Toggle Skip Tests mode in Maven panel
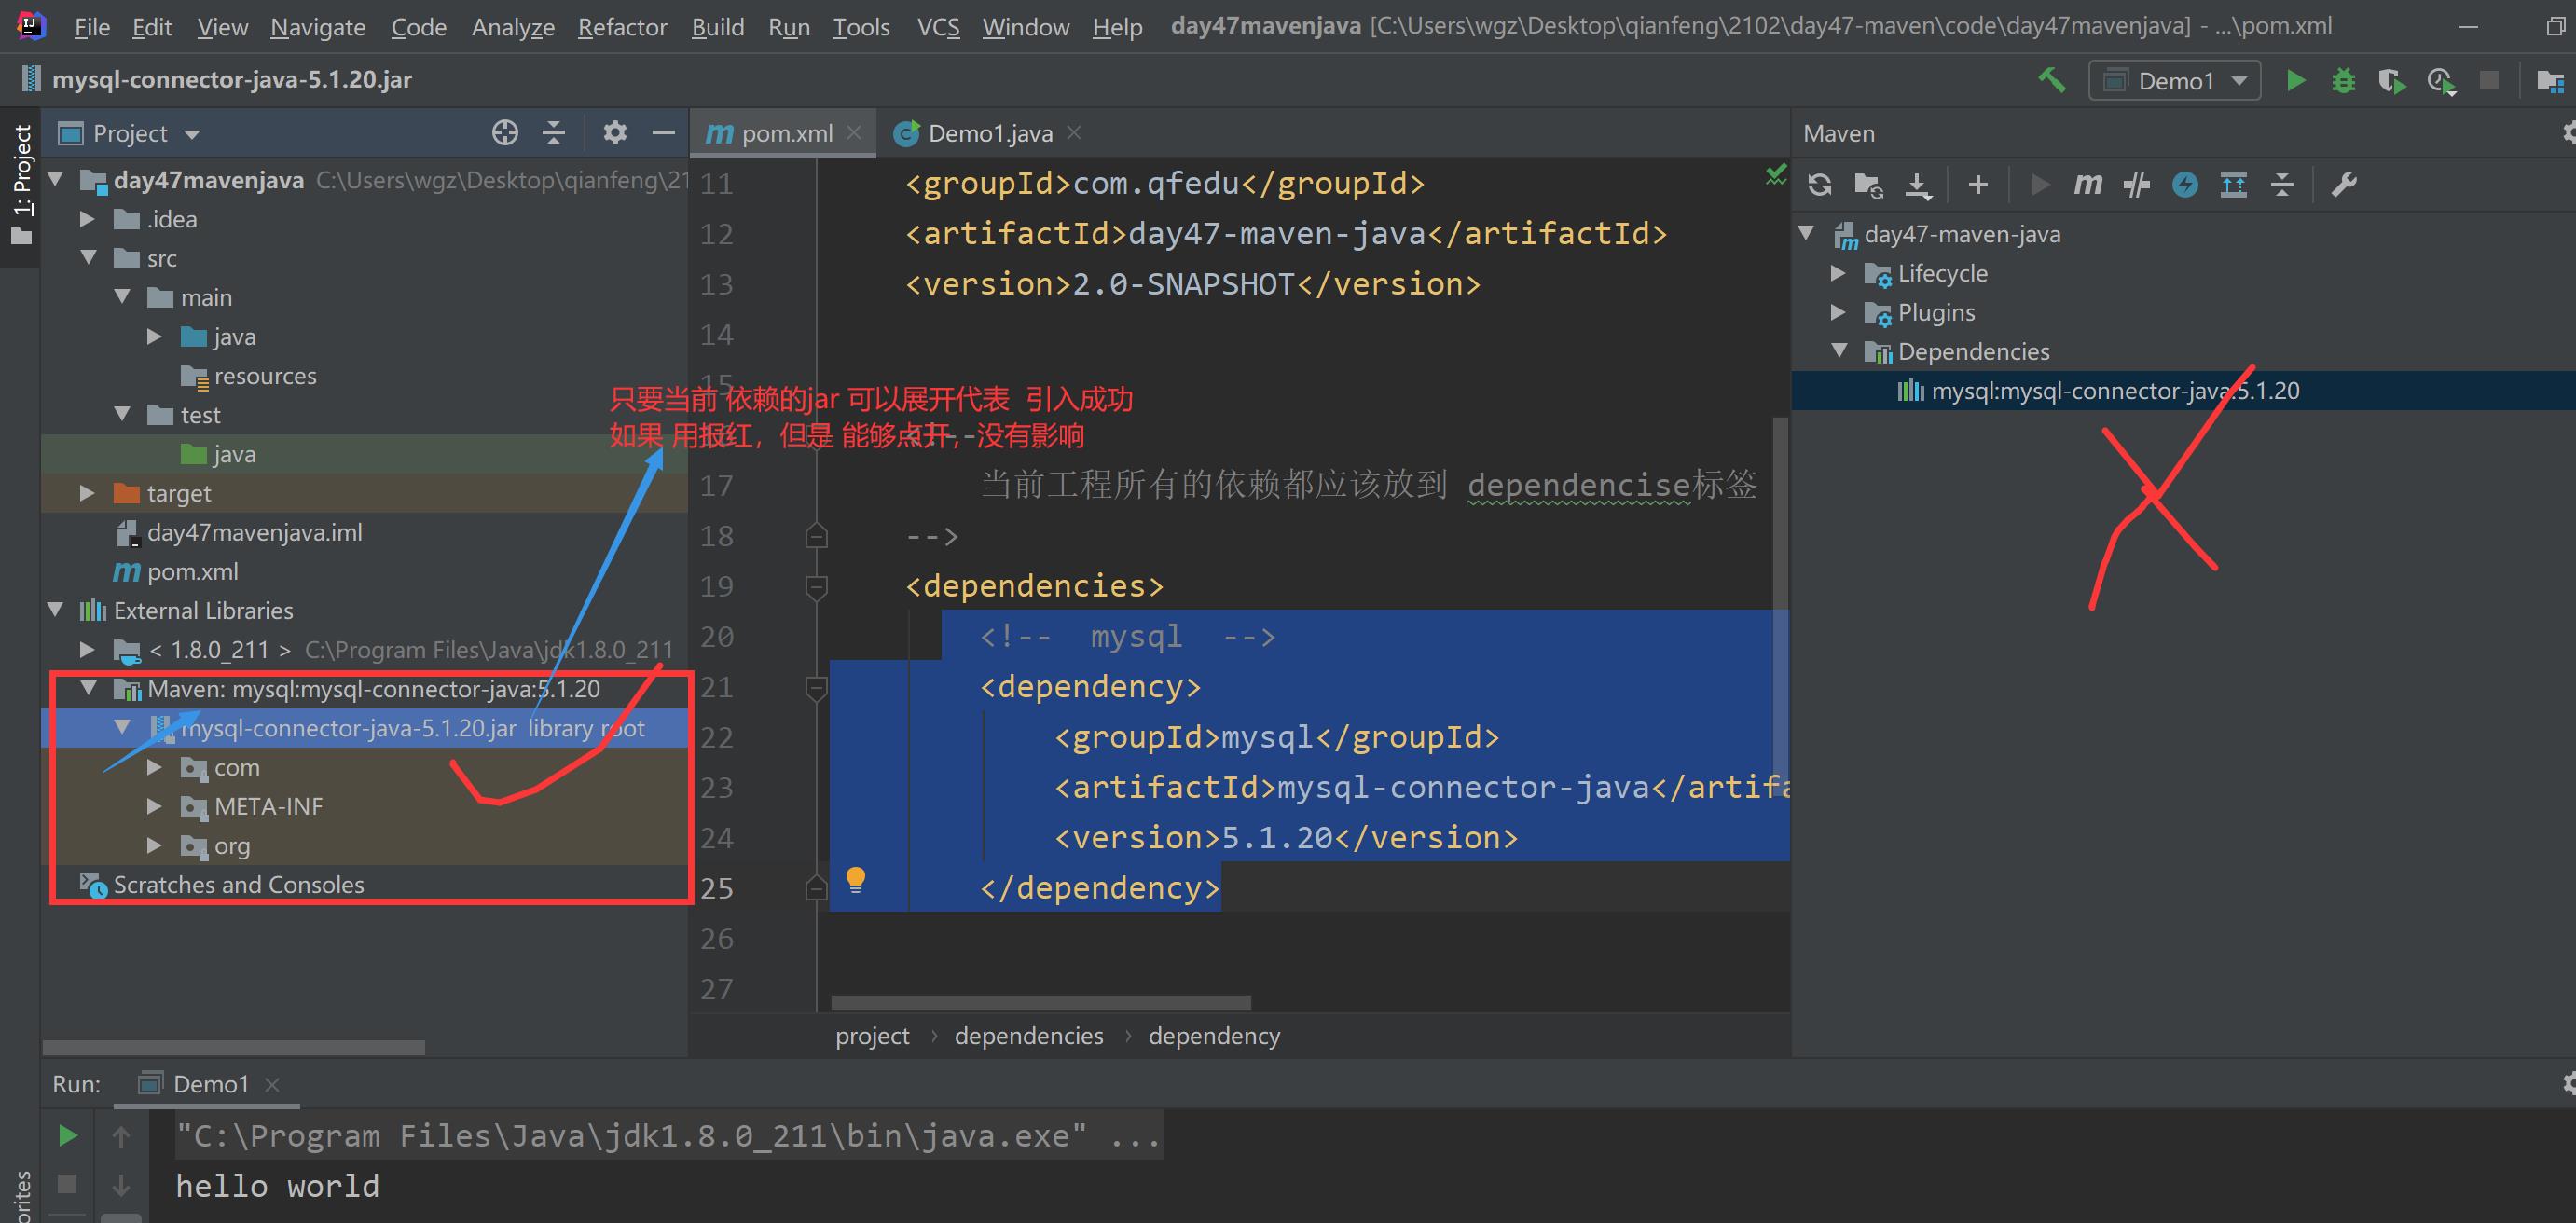Viewport: 2576px width, 1223px height. click(2137, 185)
